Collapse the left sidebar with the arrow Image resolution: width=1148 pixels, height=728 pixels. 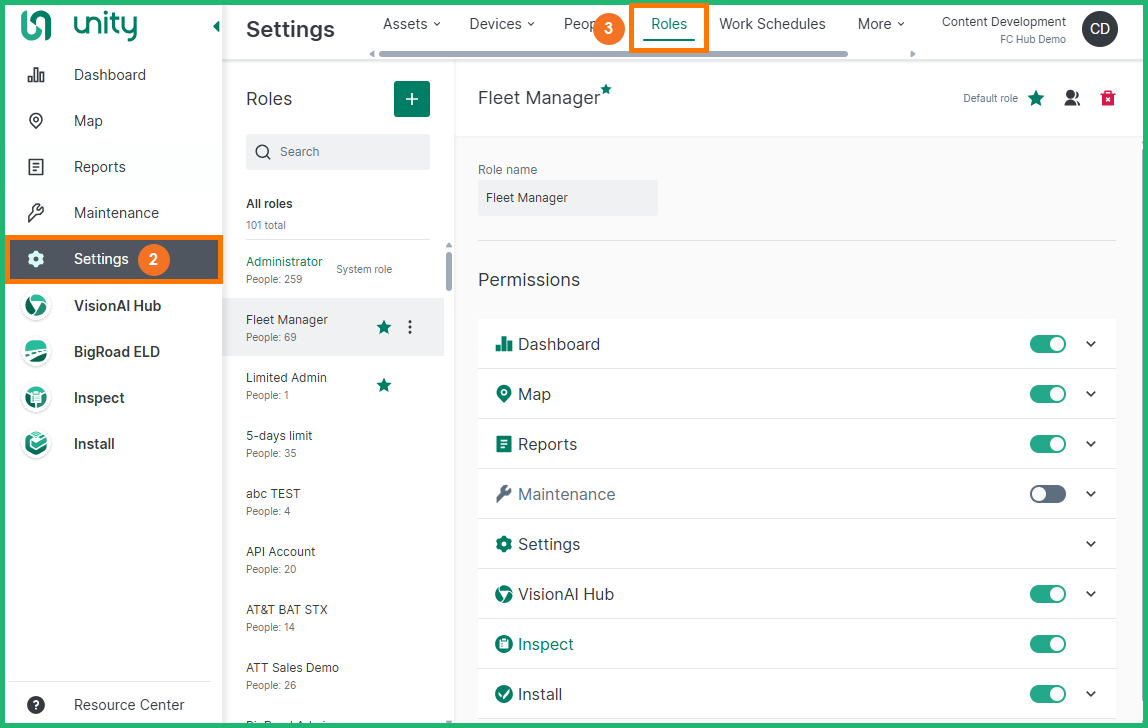(x=216, y=27)
